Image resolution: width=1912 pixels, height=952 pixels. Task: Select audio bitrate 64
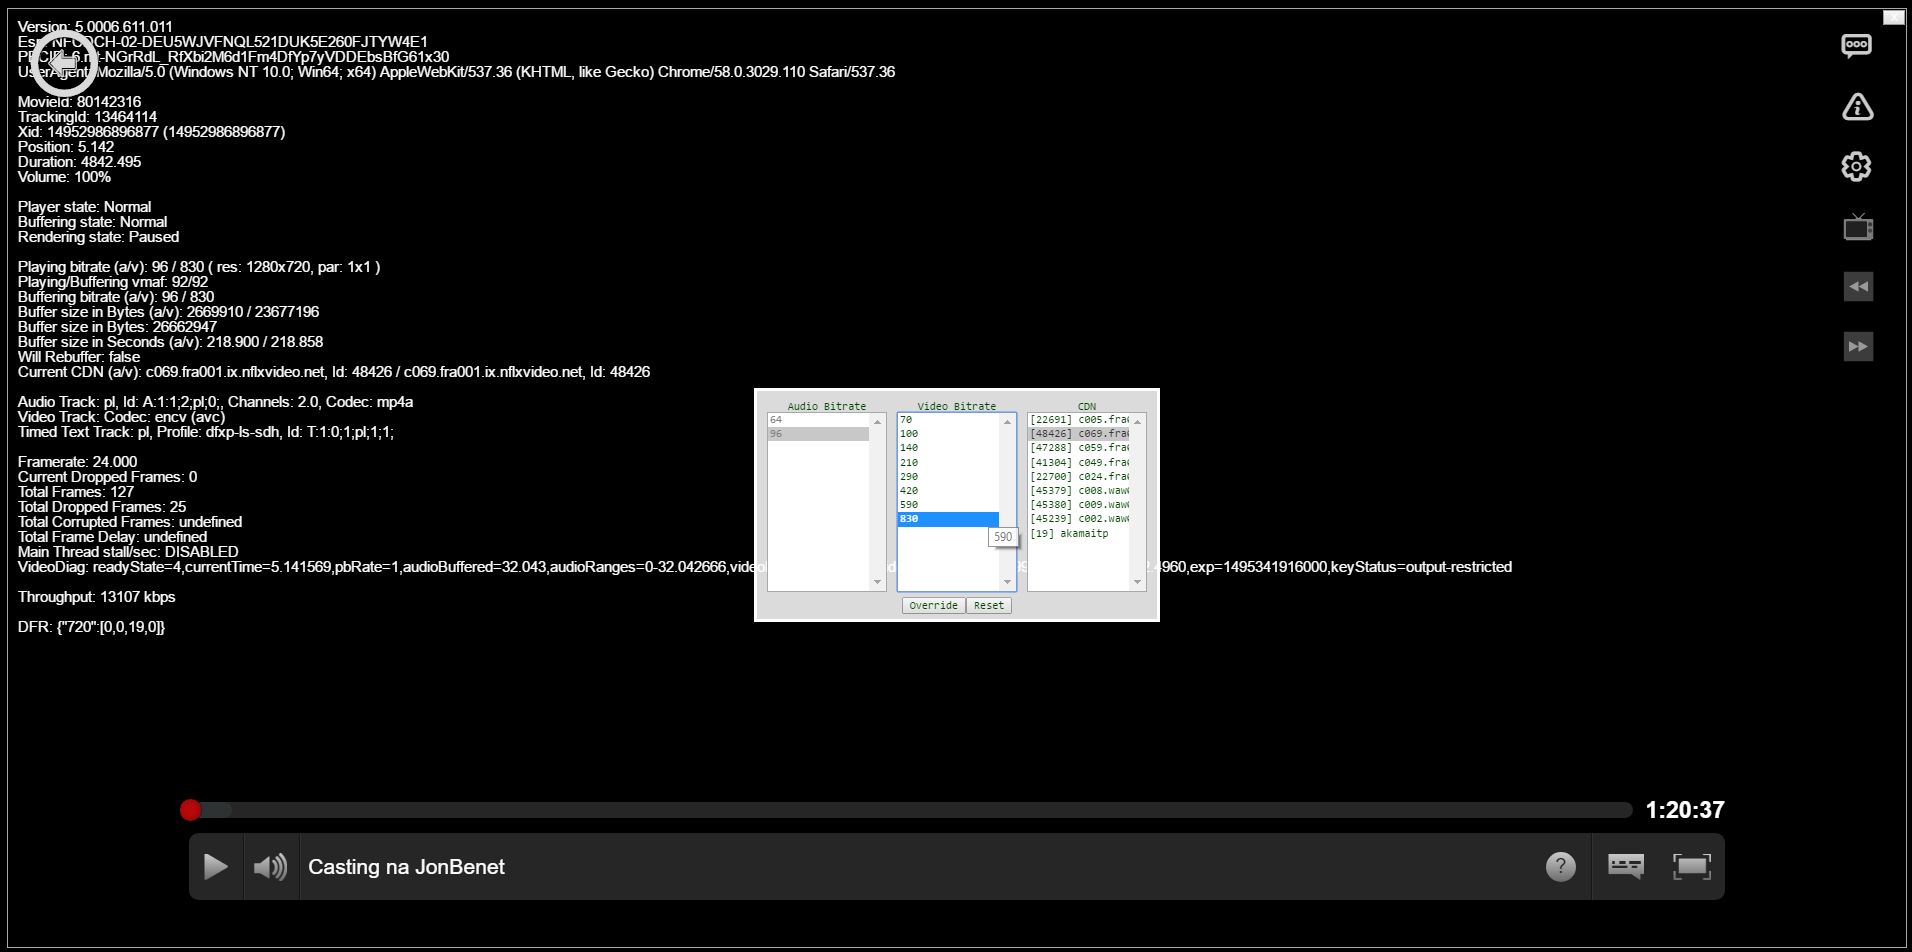pyautogui.click(x=819, y=420)
